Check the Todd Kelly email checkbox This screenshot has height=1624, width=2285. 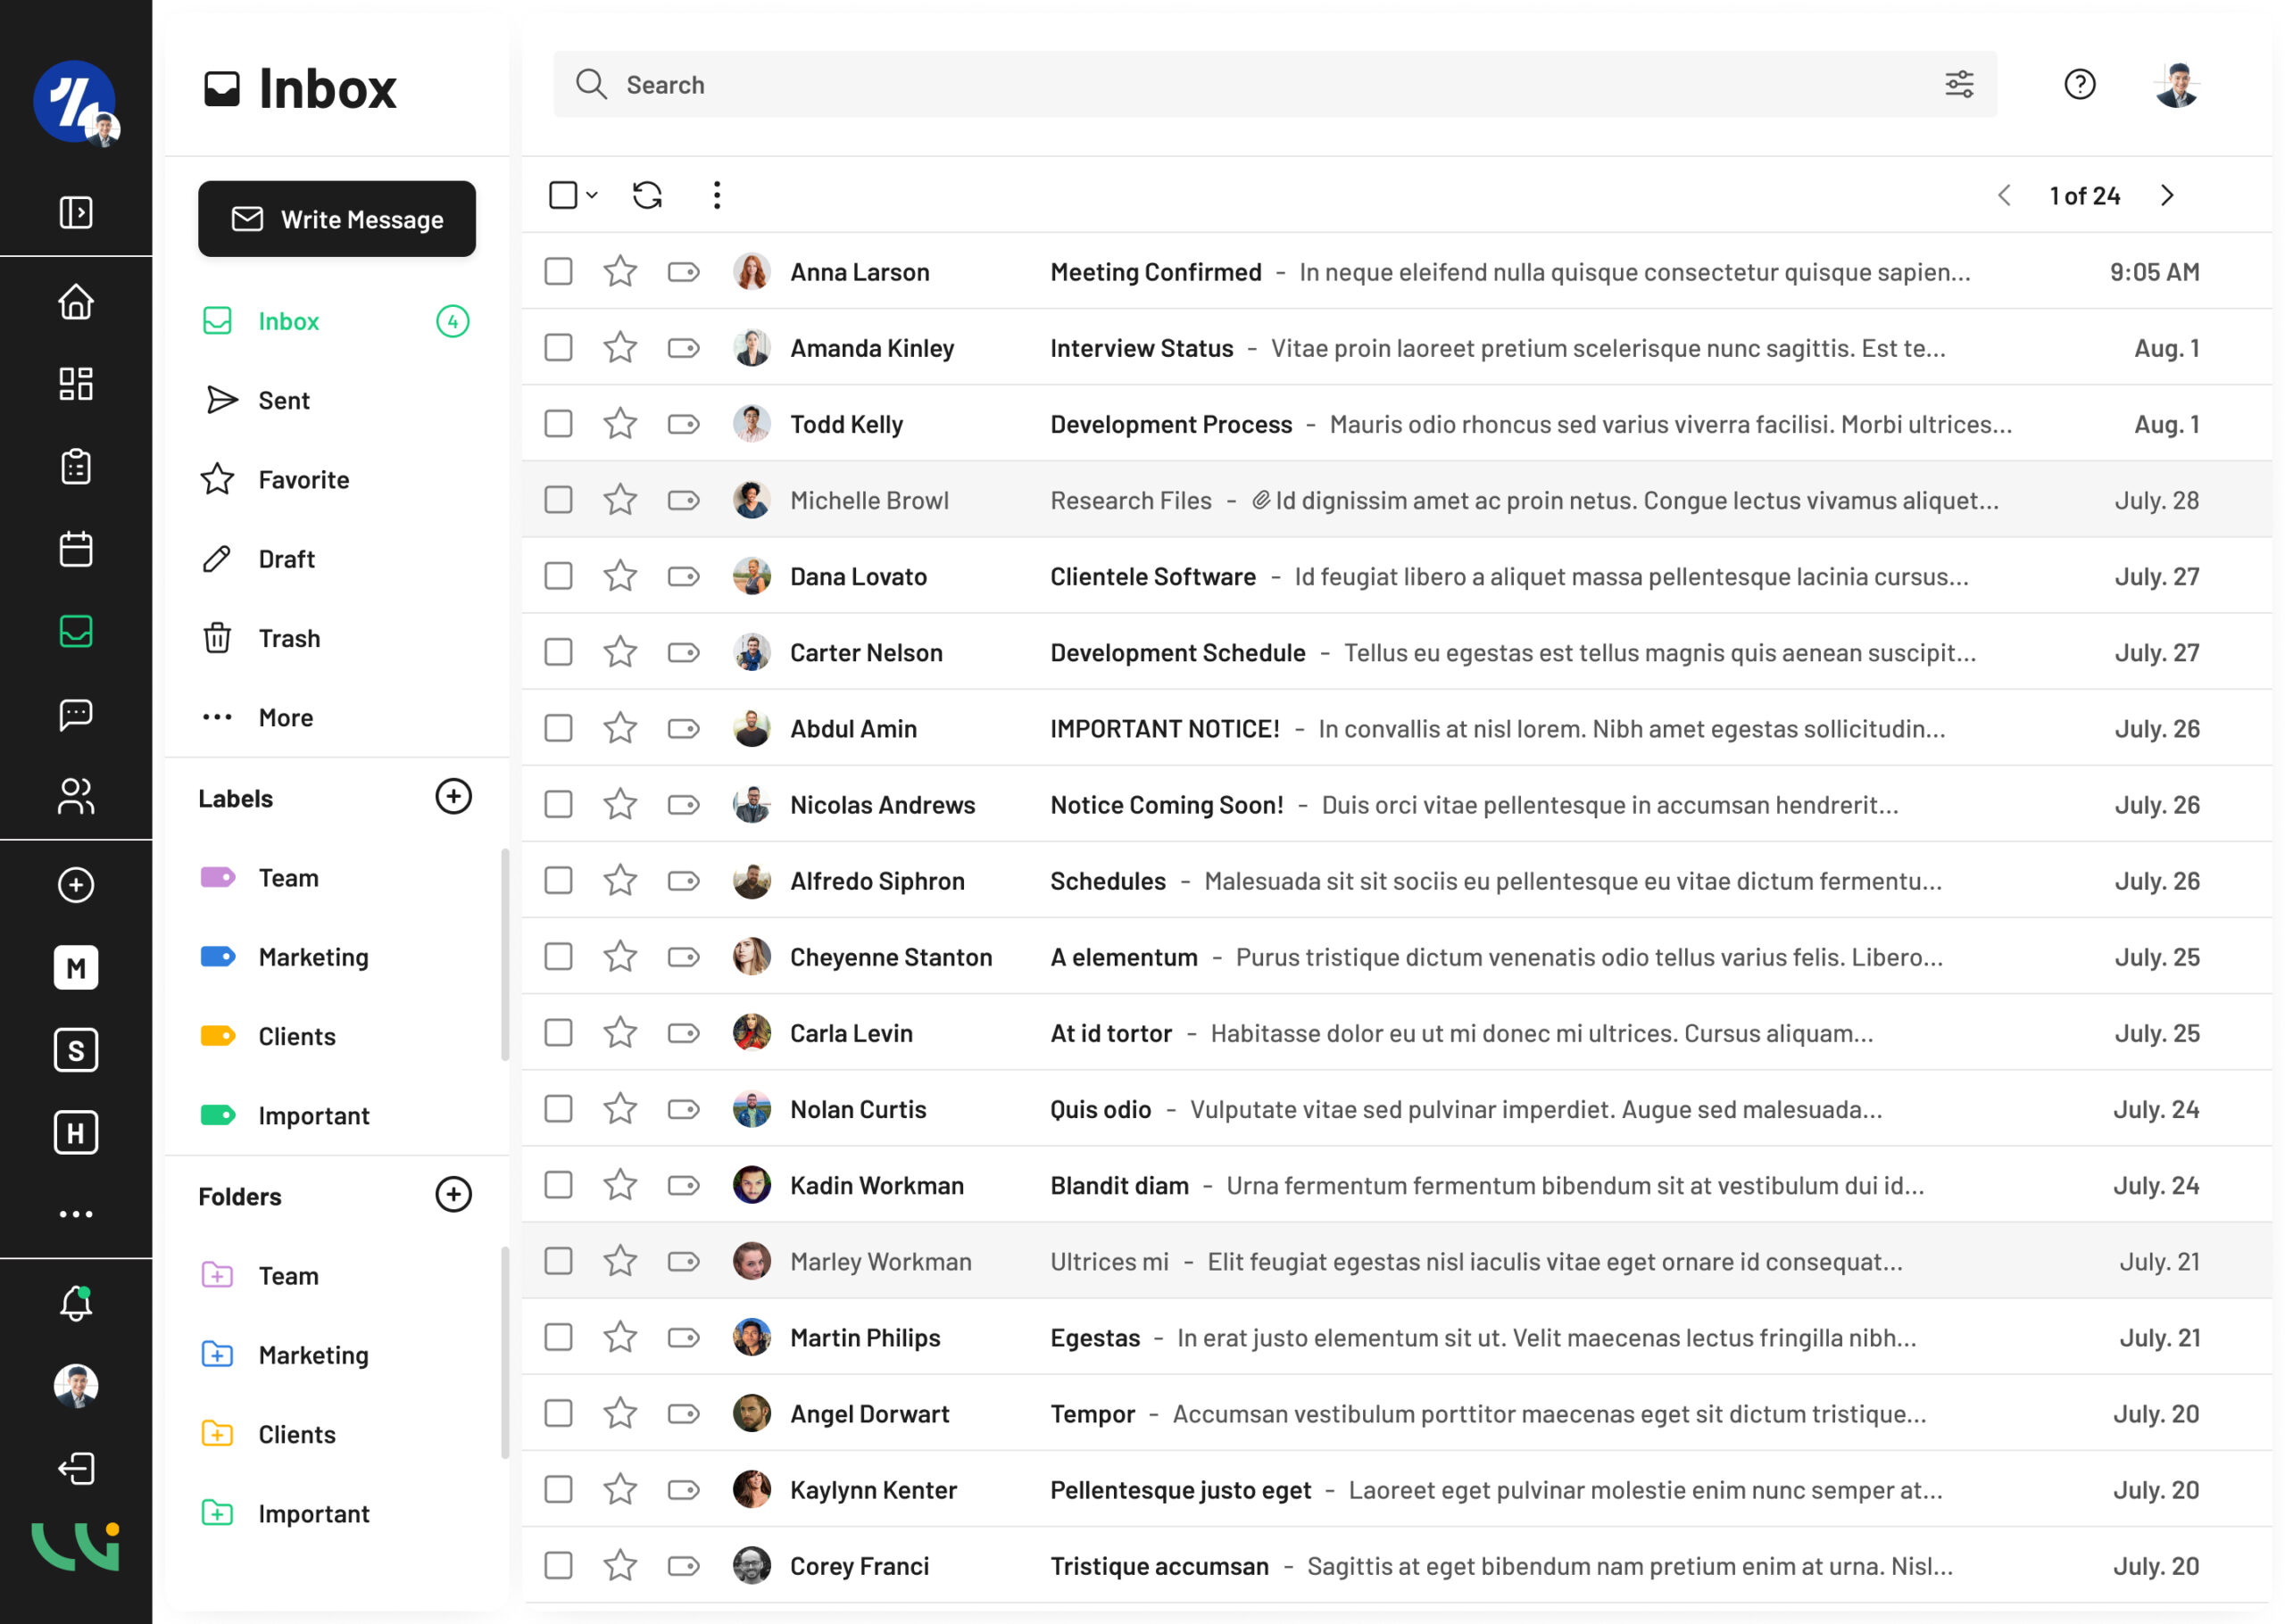[x=558, y=424]
